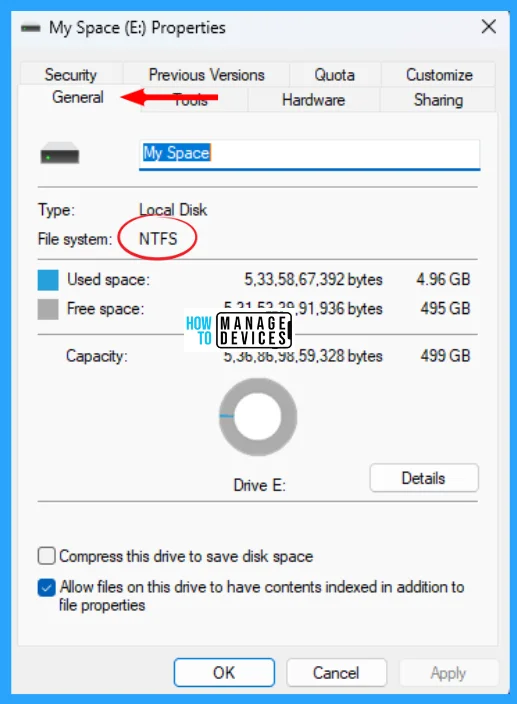Click the Details button
Viewport: 517px width, 704px height.
pos(424,478)
